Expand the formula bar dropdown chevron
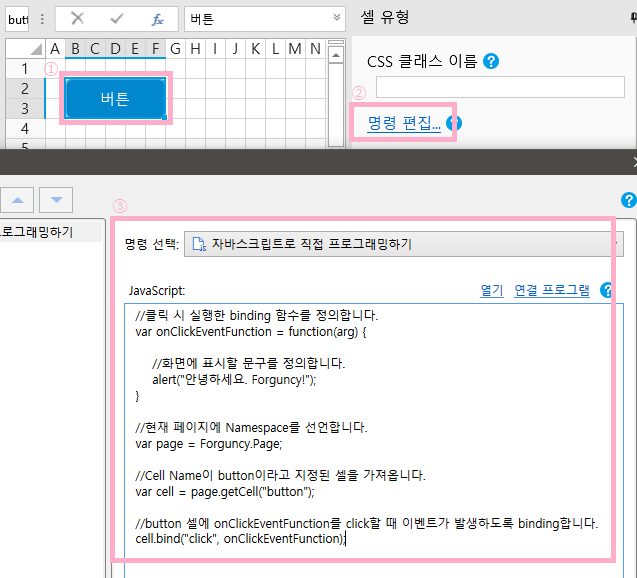The width and height of the screenshot is (637, 578). (x=337, y=19)
